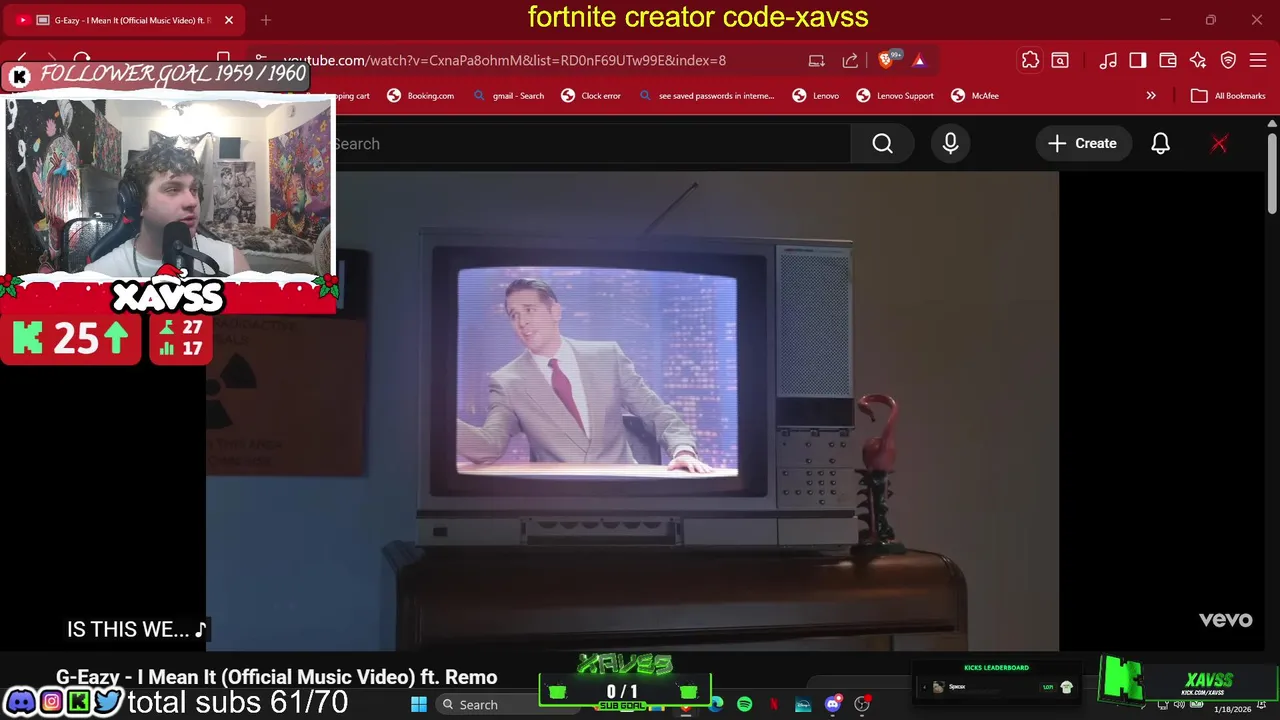Click the address bar URL text
Screen dimensions: 1280x720
[505, 60]
